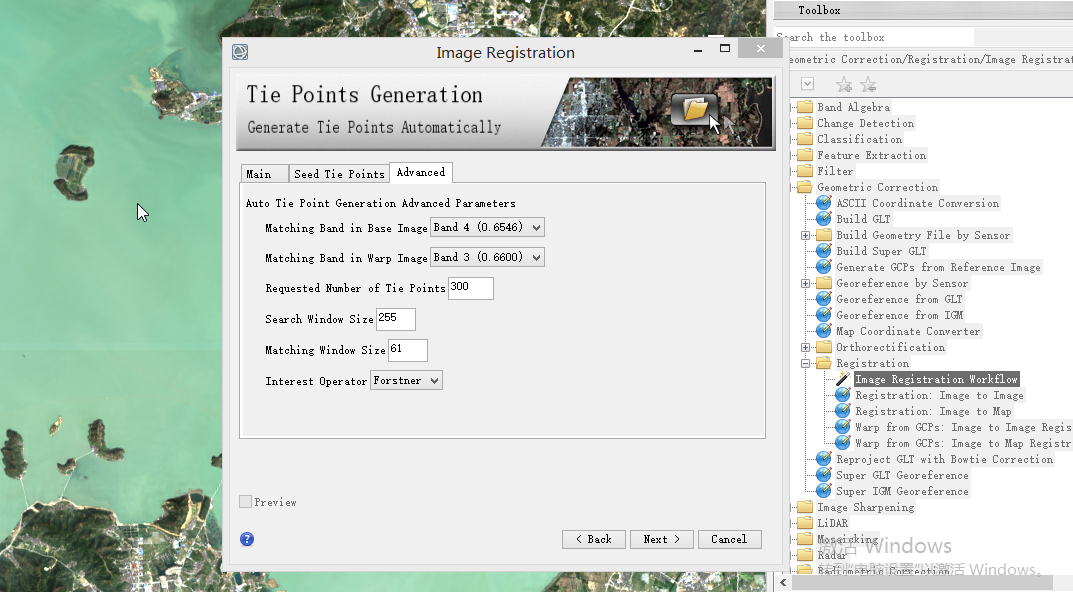The height and width of the screenshot is (592, 1073).
Task: Expand the Build Geometry File by Sensor folder
Action: coord(805,235)
